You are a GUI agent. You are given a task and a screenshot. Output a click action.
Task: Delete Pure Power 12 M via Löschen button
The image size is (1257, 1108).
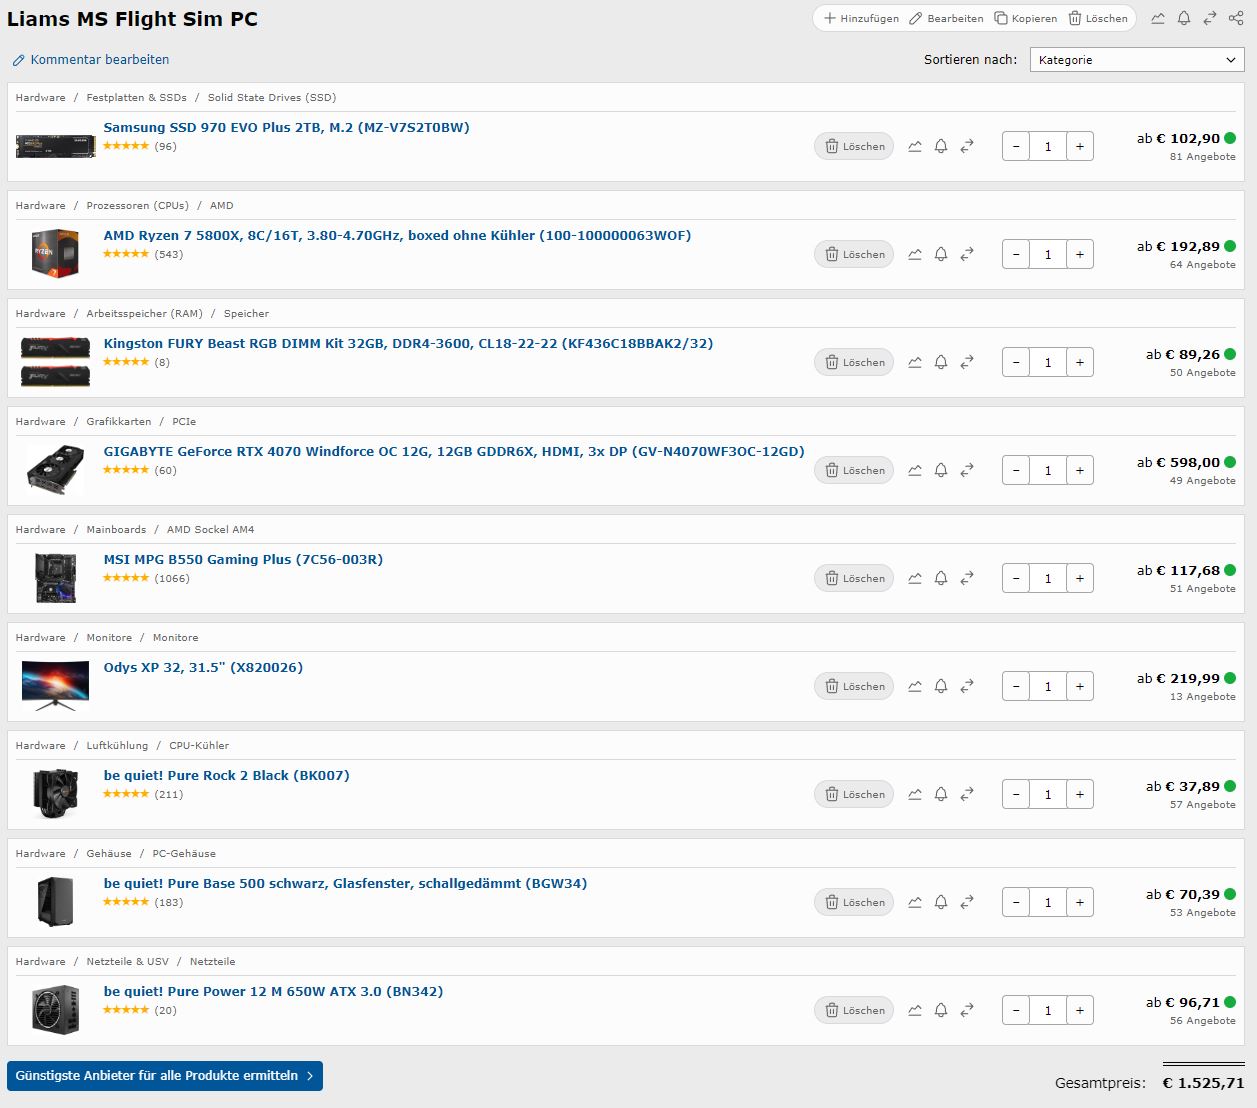point(854,1010)
